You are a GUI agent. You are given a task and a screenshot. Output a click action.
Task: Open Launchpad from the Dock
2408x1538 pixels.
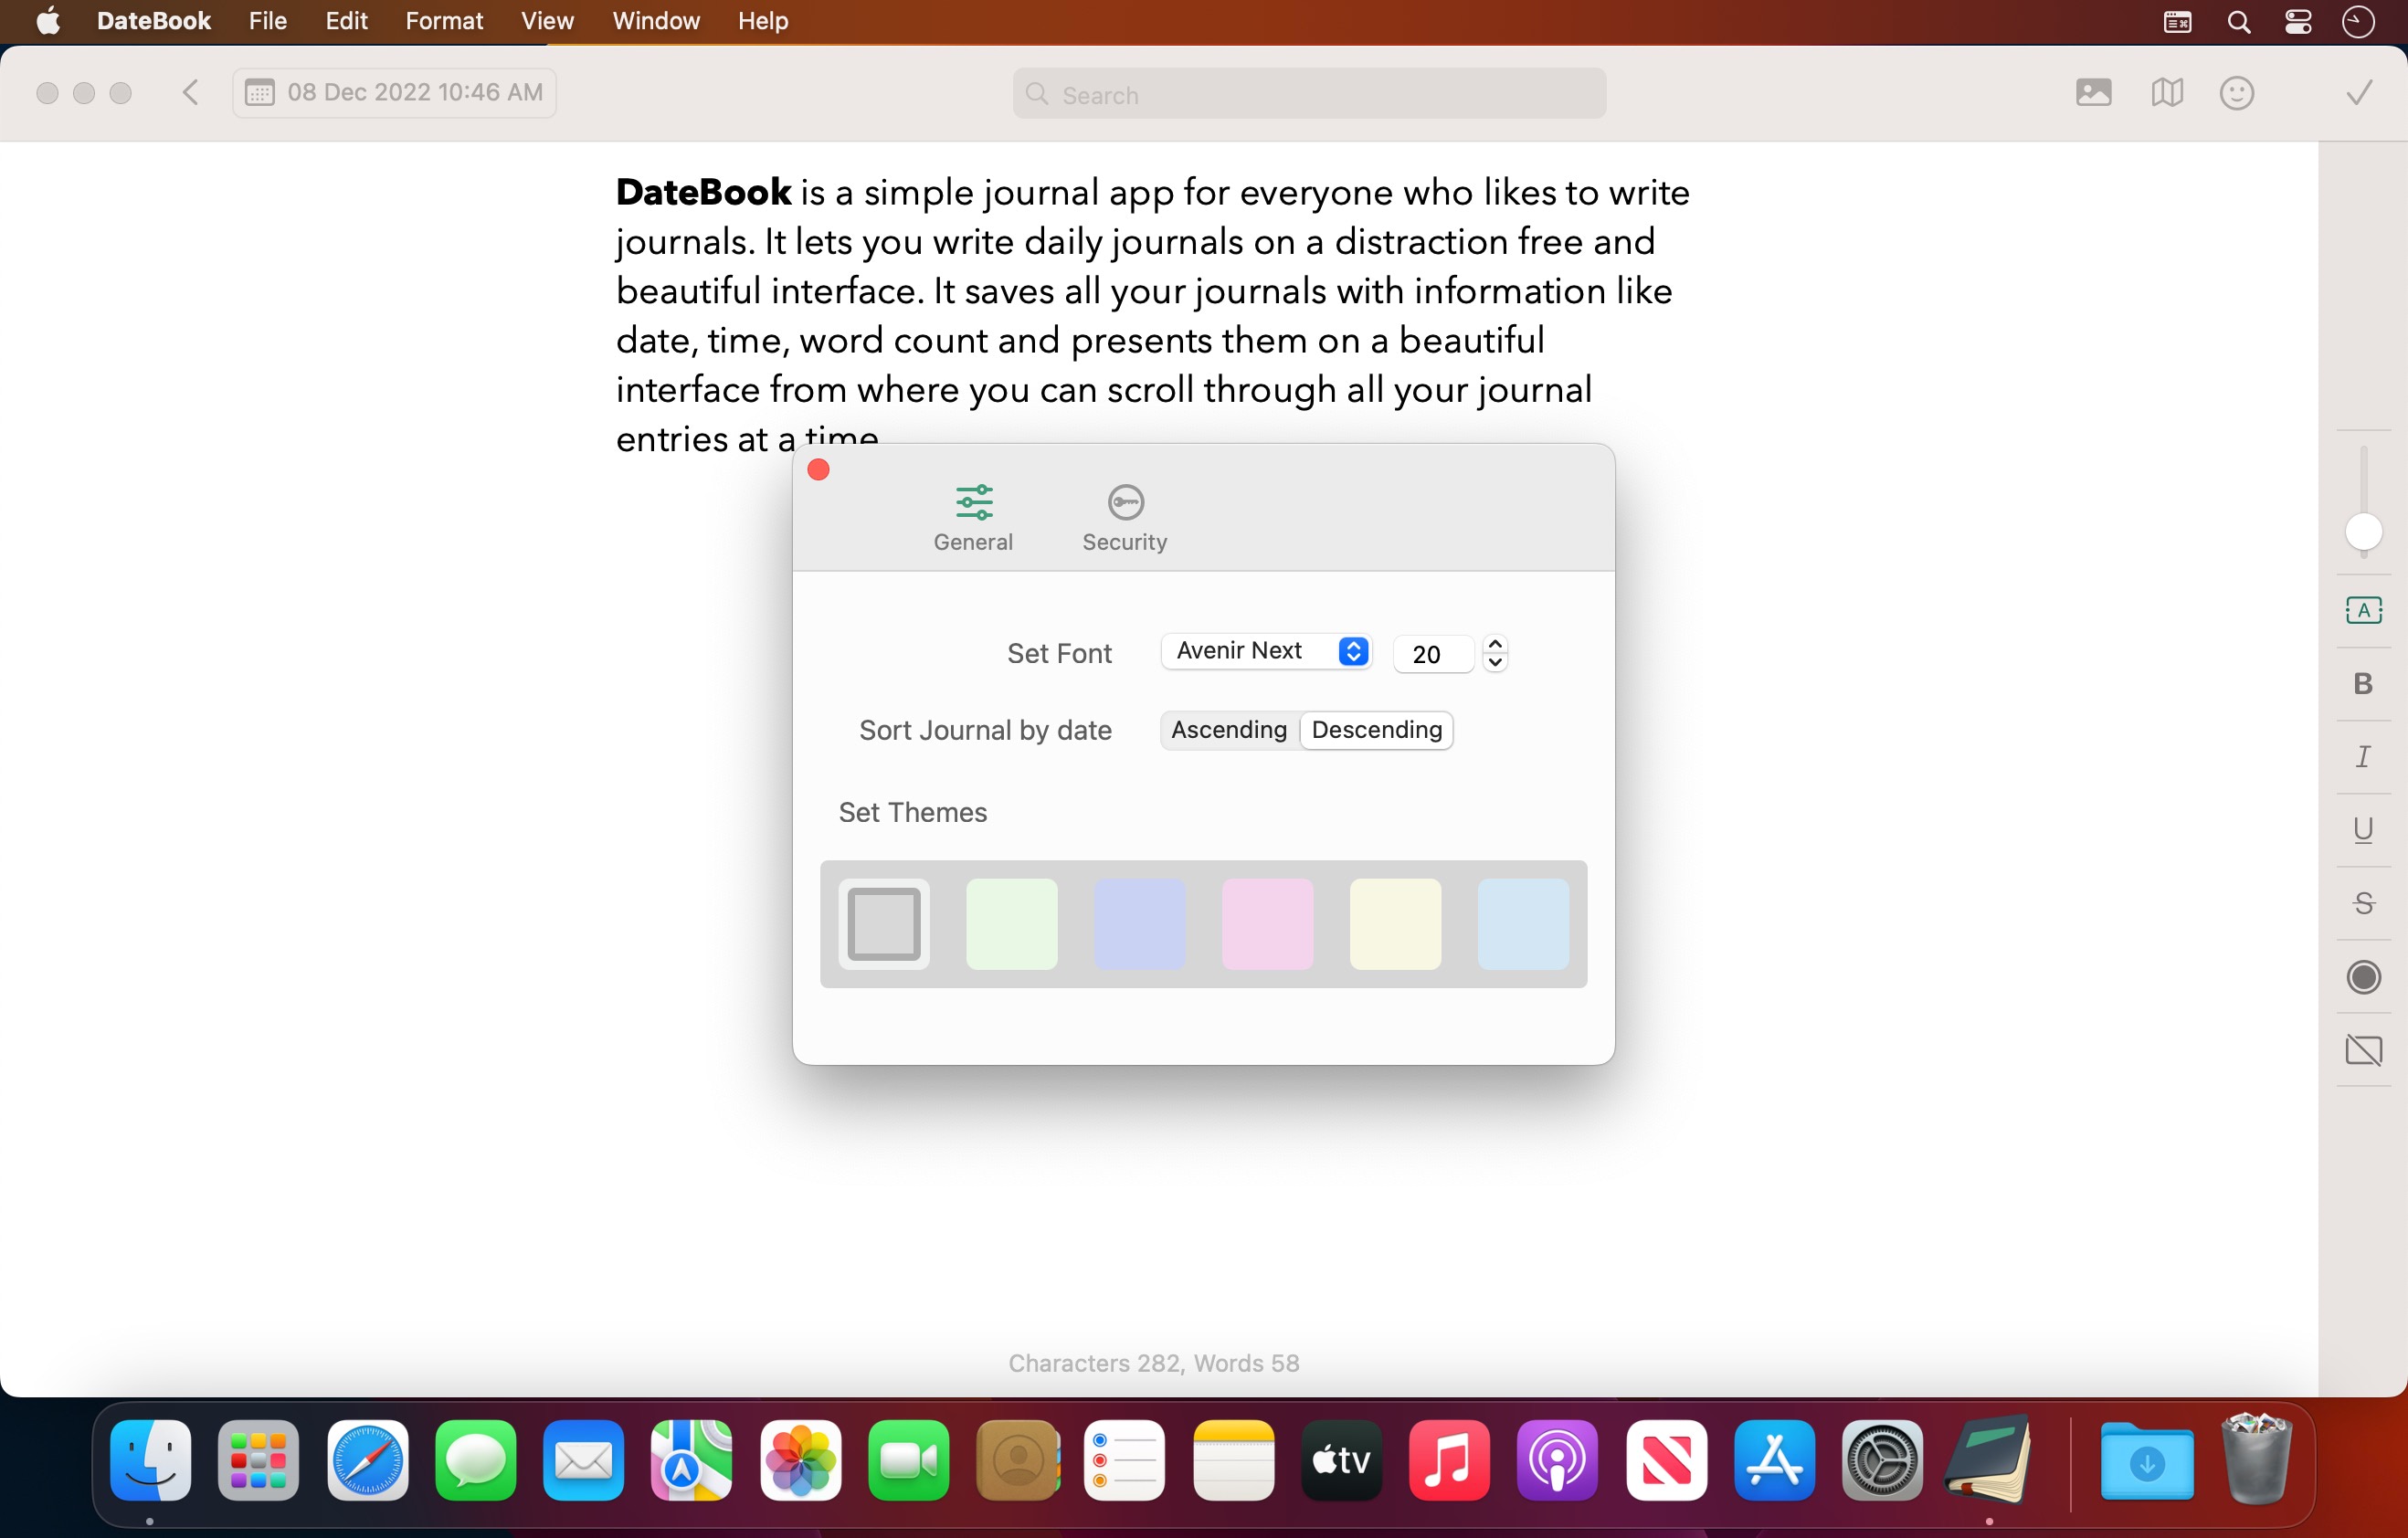pyautogui.click(x=259, y=1460)
